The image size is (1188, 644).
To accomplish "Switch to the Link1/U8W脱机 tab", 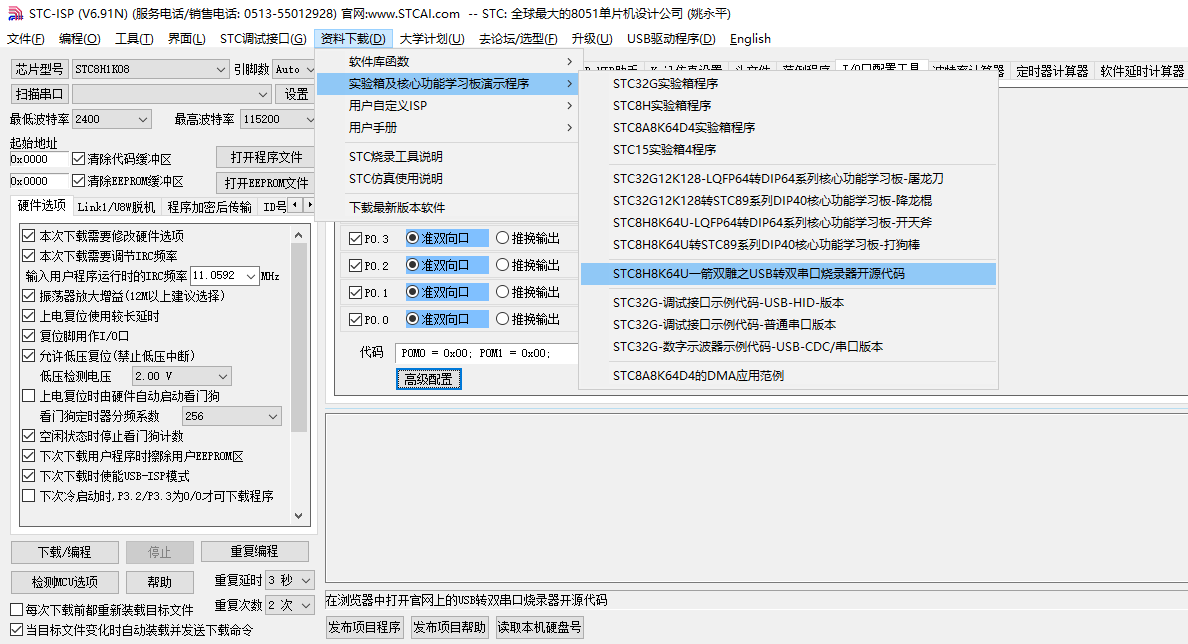I will pos(116,207).
